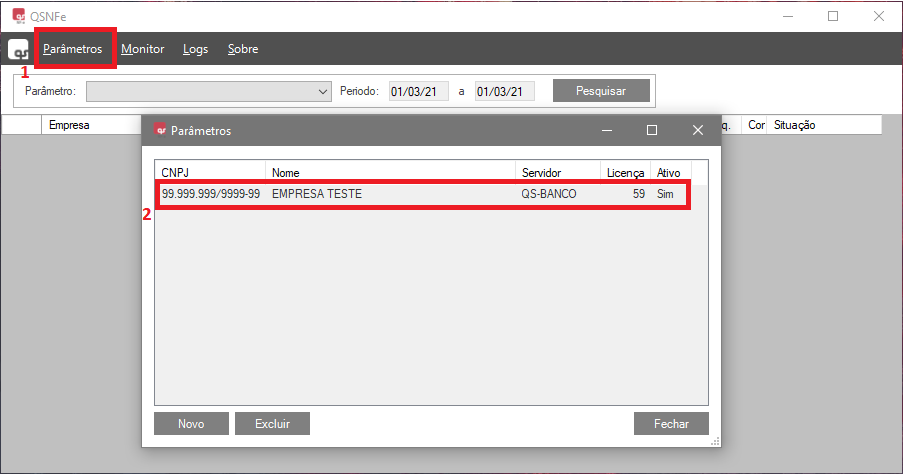Open the Logs menu
903x474 pixels.
pyautogui.click(x=196, y=49)
